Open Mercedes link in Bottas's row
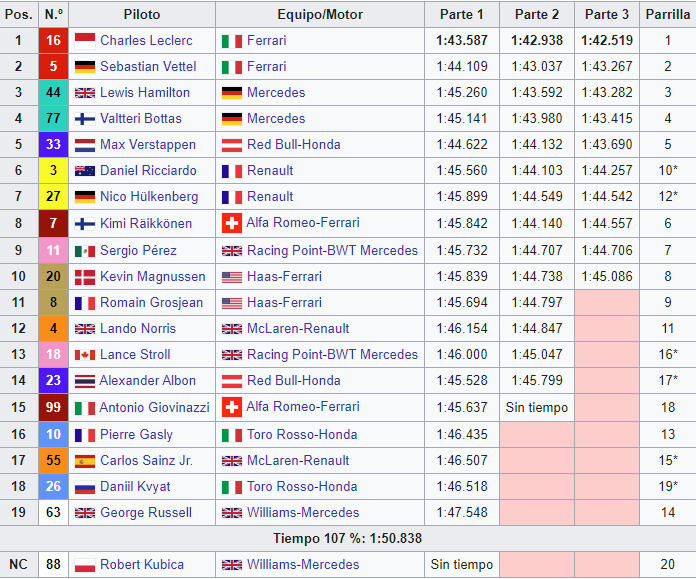This screenshot has height=579, width=696. point(276,119)
